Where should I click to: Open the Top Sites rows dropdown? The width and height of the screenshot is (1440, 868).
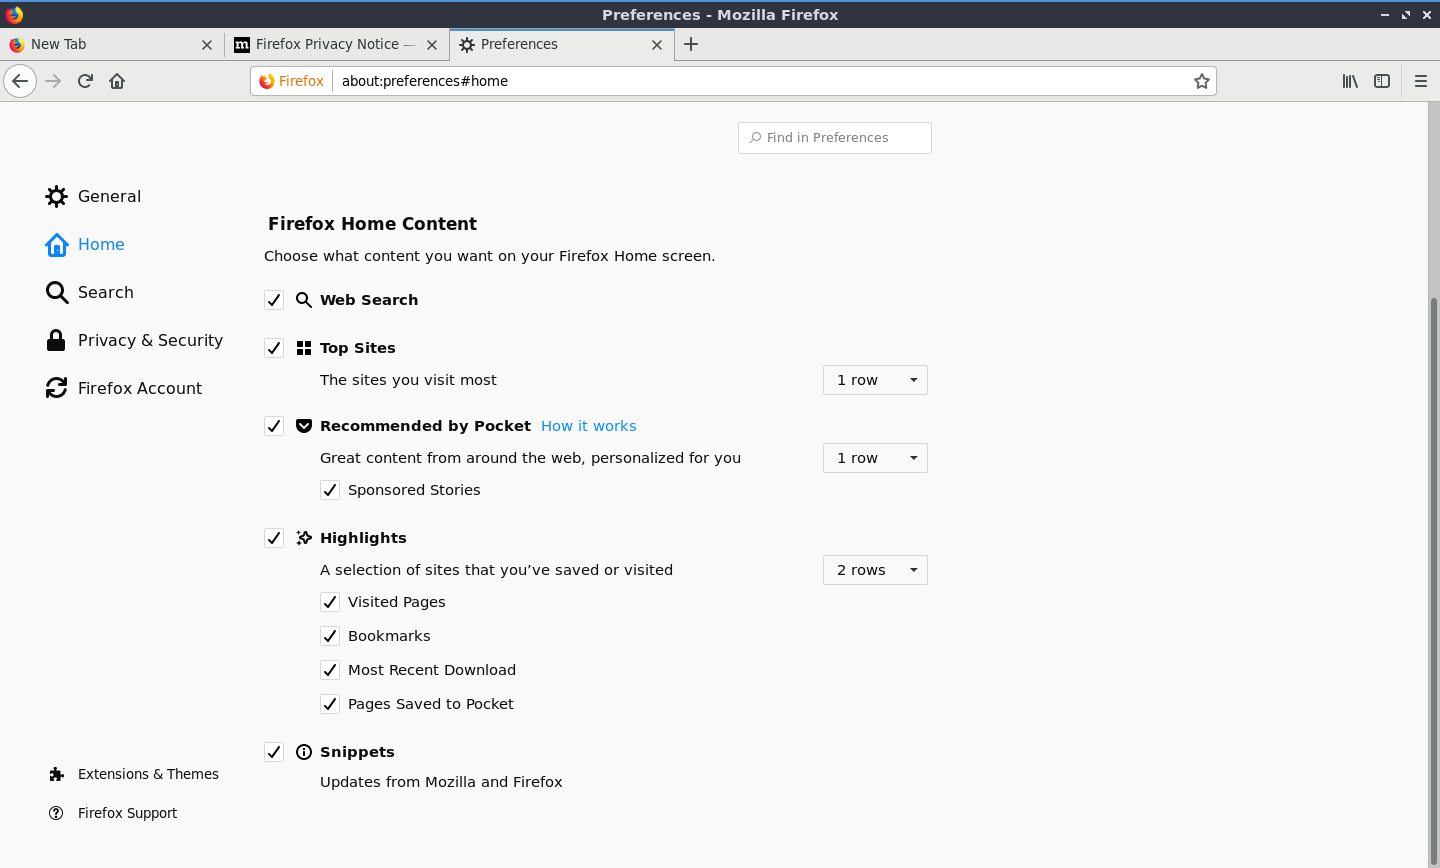tap(875, 380)
